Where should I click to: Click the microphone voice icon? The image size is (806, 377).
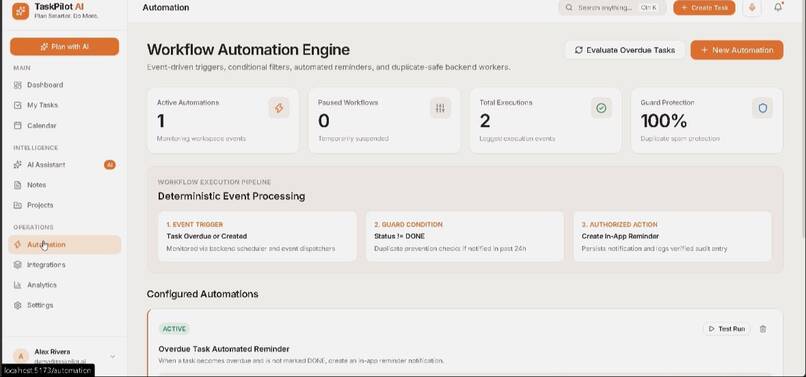click(753, 8)
